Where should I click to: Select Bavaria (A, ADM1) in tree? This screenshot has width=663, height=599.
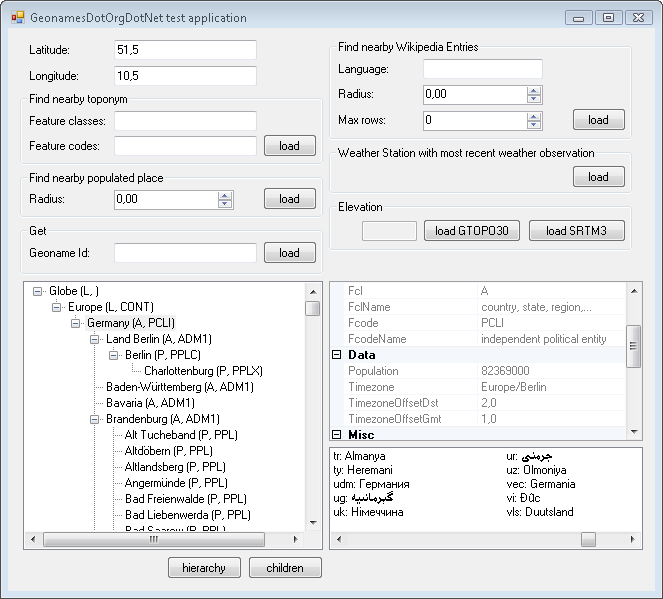[x=150, y=403]
